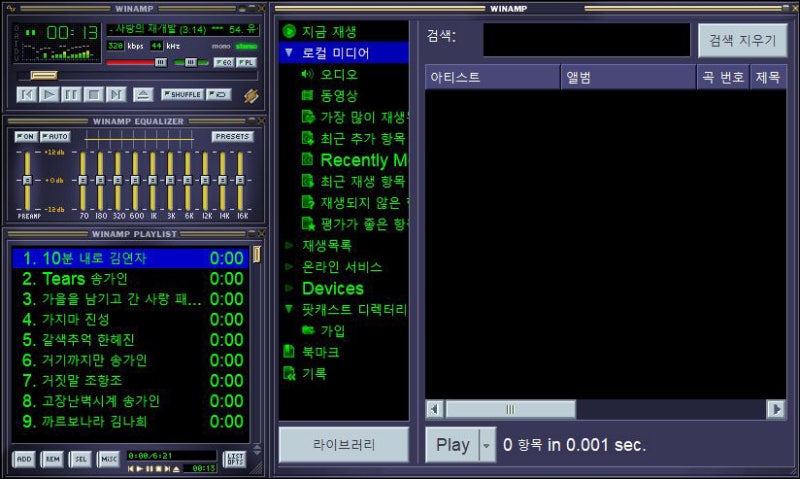Click the red volume slider
The width and height of the screenshot is (800, 479).
[136, 62]
